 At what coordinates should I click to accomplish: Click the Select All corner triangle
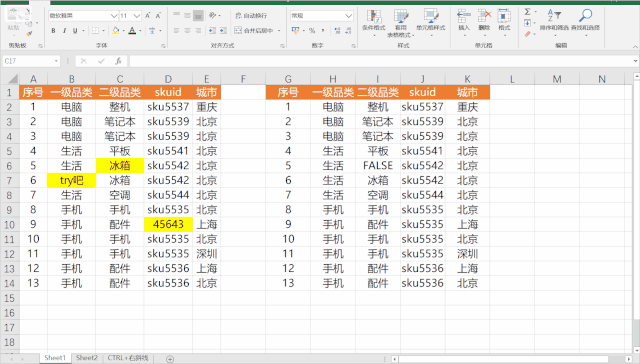point(12,79)
